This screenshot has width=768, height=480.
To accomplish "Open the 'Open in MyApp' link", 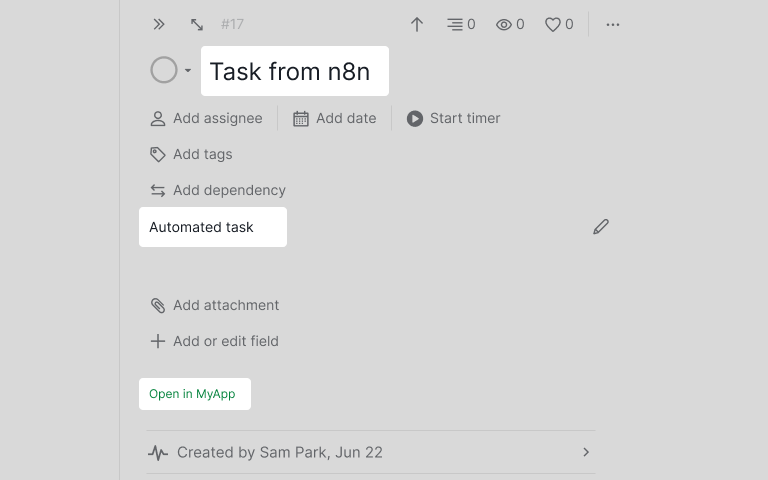I will coord(193,394).
